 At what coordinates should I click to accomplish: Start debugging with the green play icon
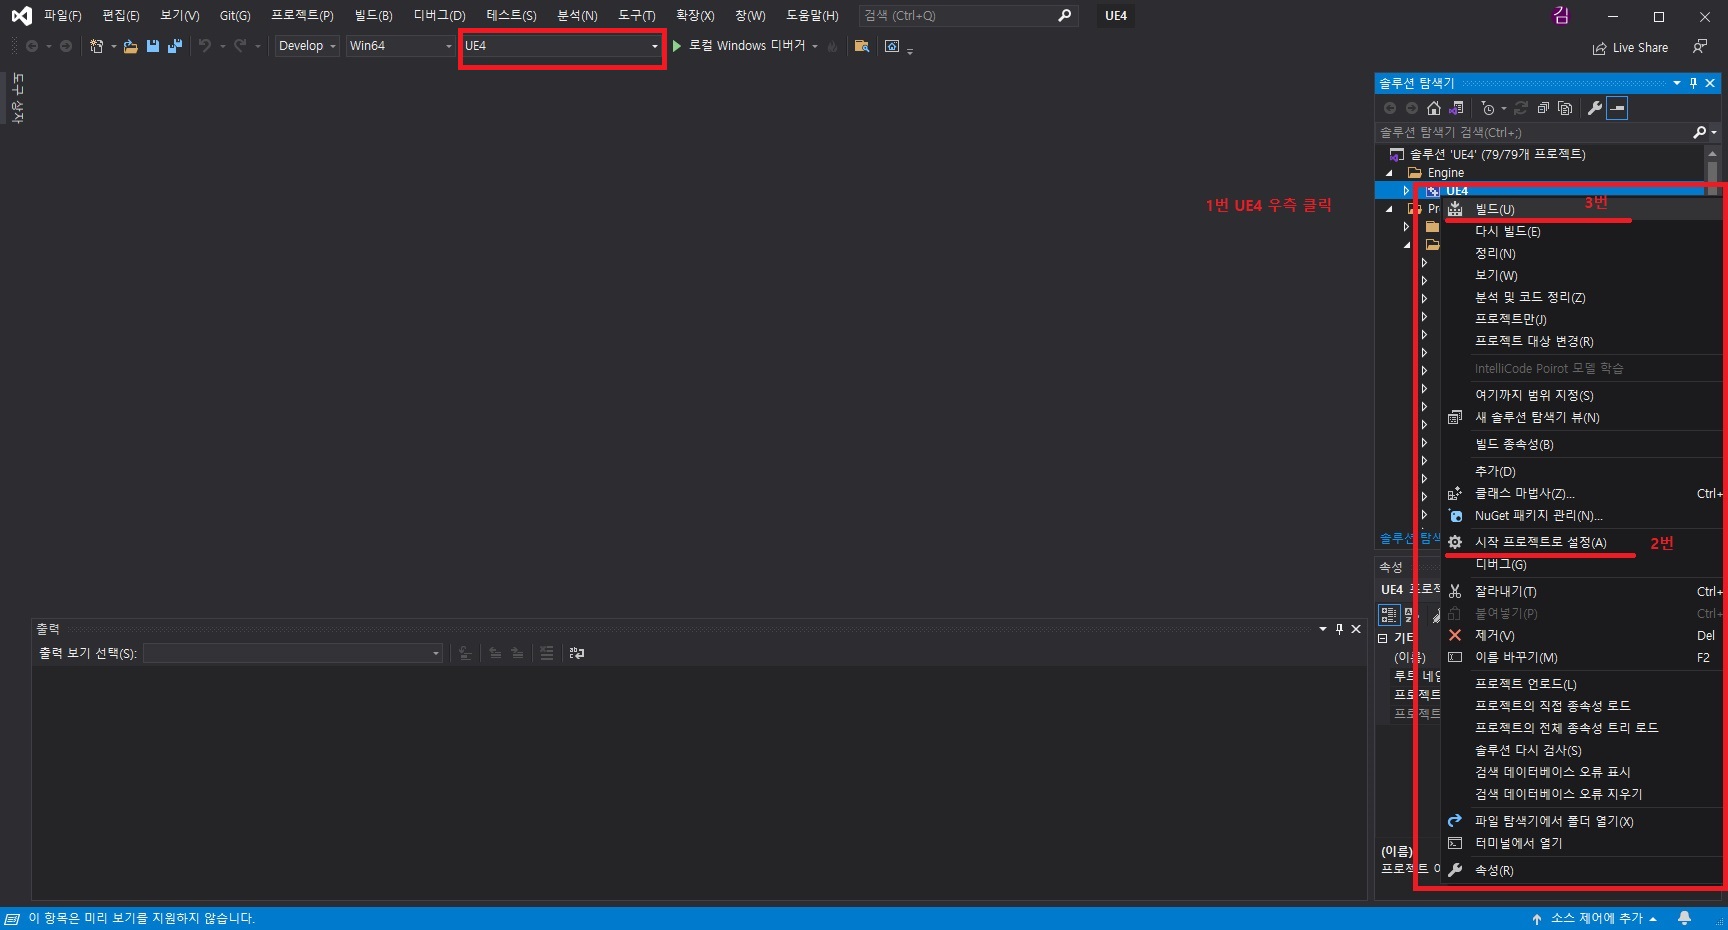pyautogui.click(x=677, y=46)
